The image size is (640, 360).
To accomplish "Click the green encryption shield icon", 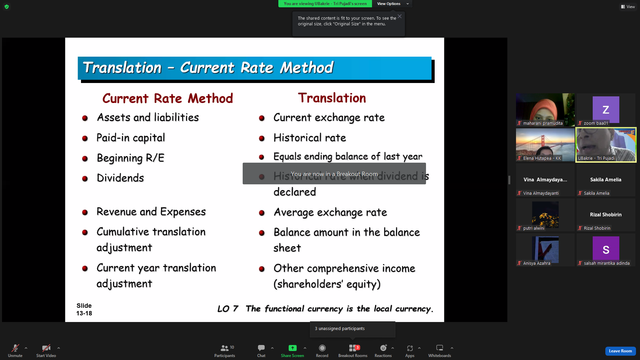I will [7, 7].
